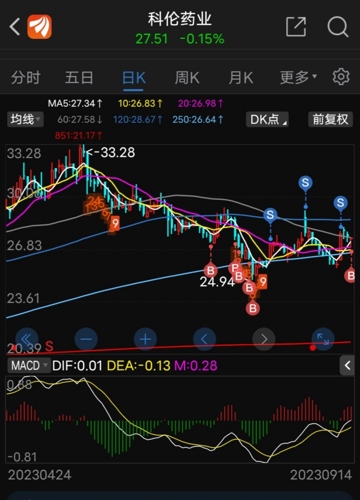The image size is (360, 500).
Task: Jump to earliest with double-left arrow
Action: click(x=27, y=339)
